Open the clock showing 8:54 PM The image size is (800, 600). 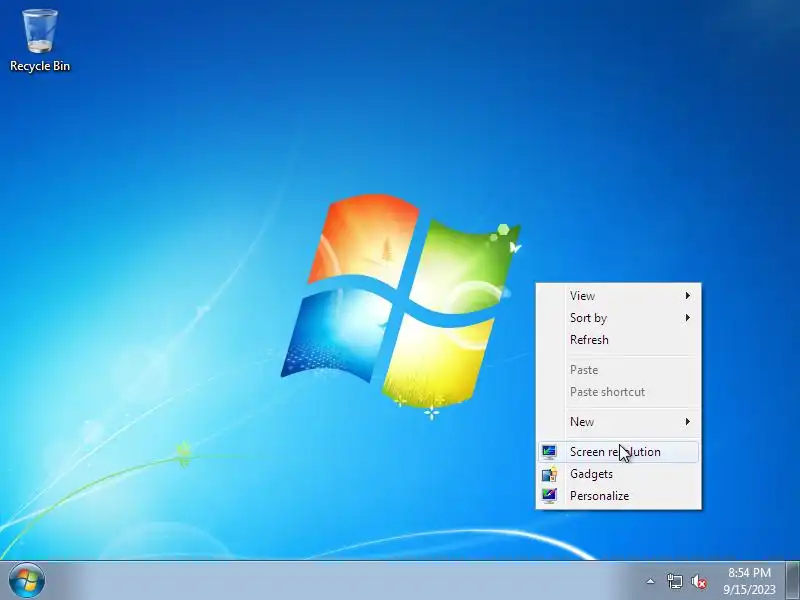749,581
